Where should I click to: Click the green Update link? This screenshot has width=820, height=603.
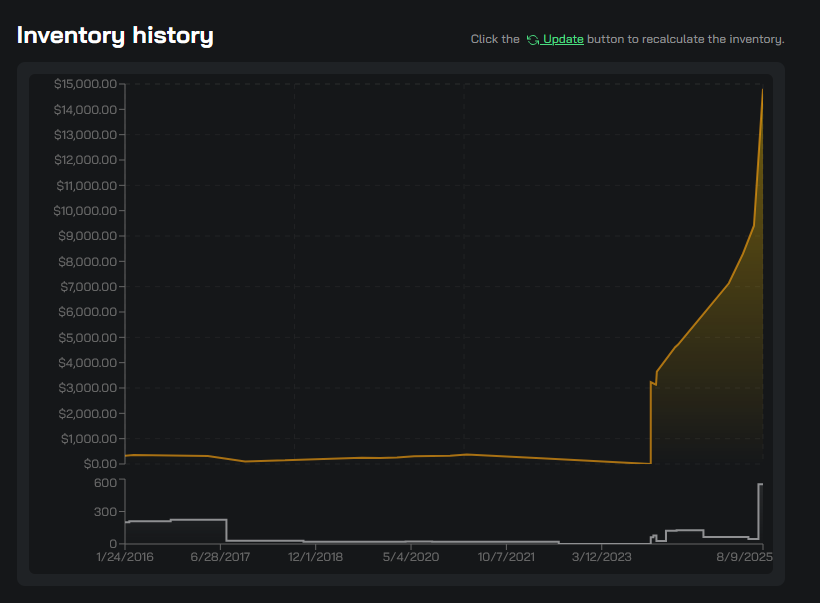coord(563,39)
